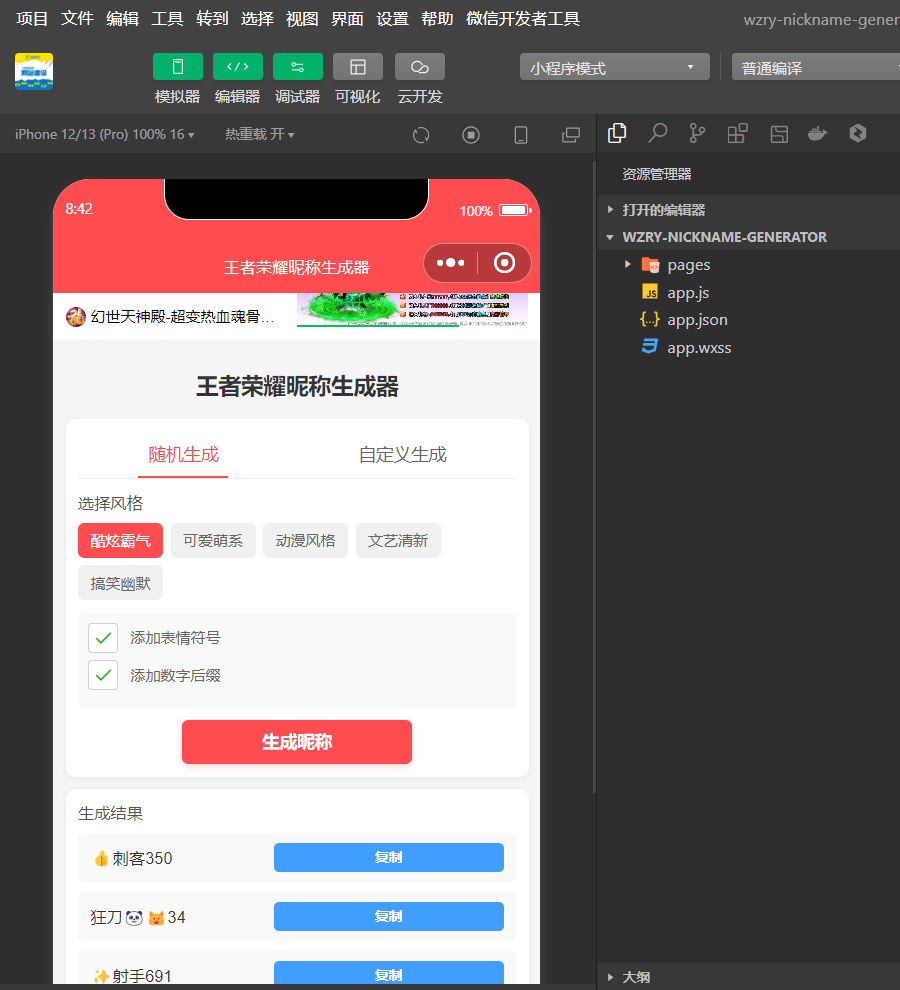900x990 pixels.
Task: Open the app.json file
Action: (x=697, y=319)
